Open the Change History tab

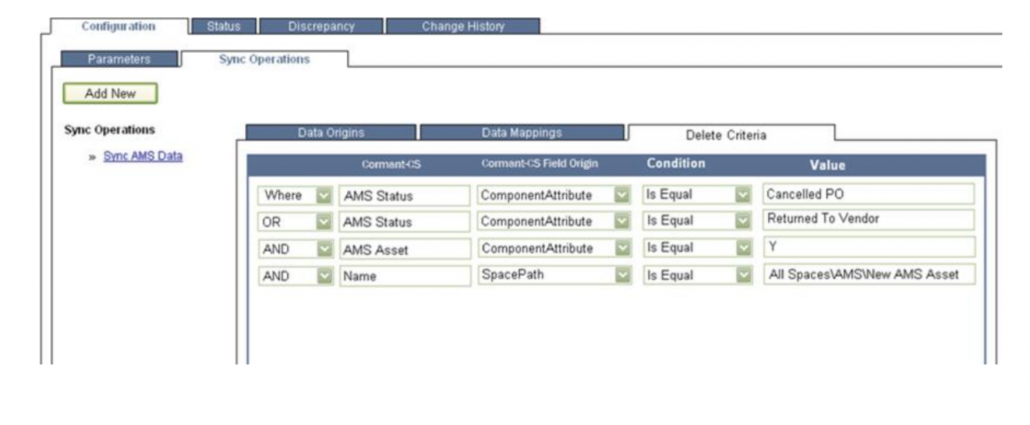pyautogui.click(x=462, y=26)
